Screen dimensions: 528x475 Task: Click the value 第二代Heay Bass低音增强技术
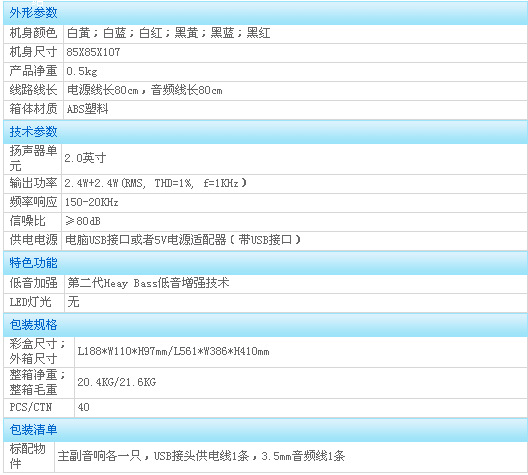pyautogui.click(x=148, y=283)
